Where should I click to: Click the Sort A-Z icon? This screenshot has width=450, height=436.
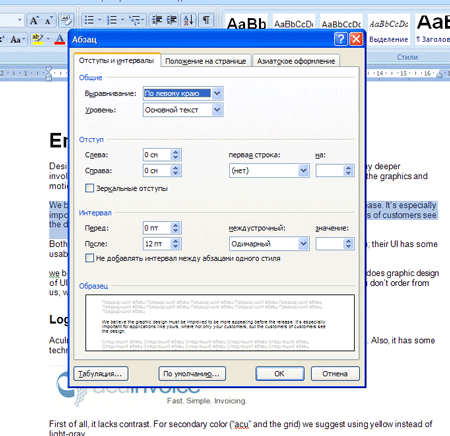(189, 20)
